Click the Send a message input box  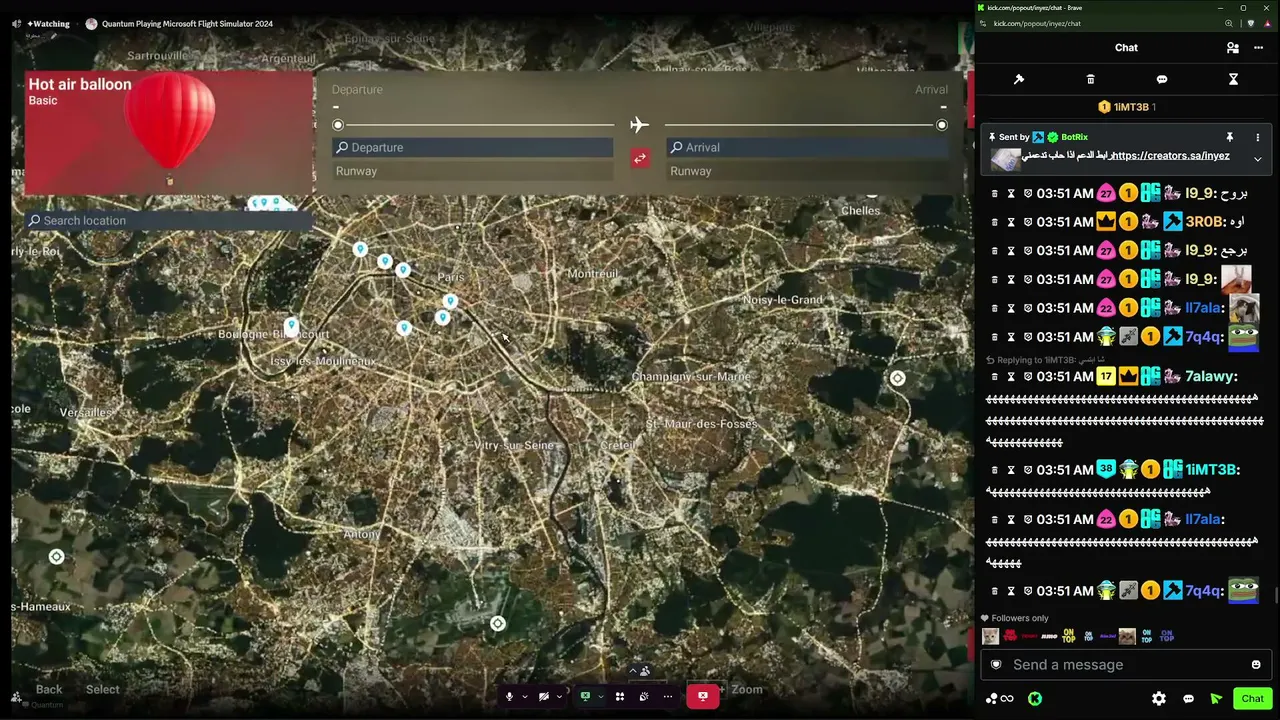[1126, 665]
